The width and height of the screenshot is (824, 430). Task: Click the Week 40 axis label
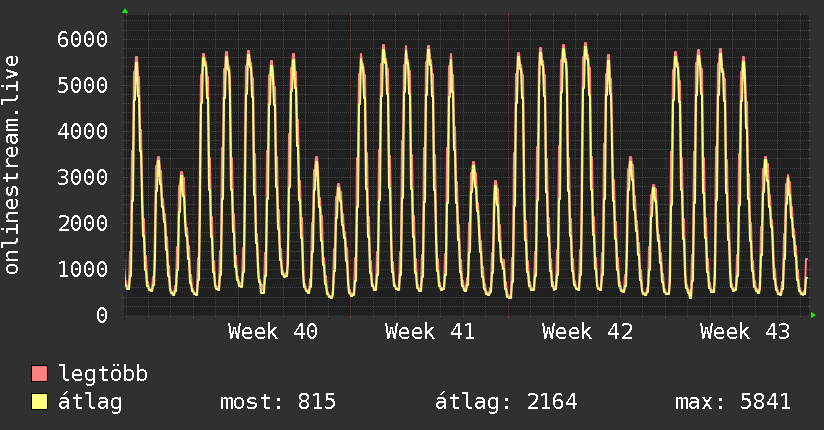tap(273, 332)
